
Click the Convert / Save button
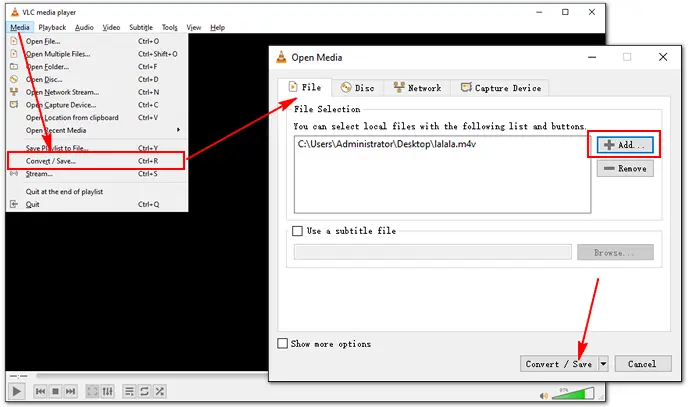point(559,364)
